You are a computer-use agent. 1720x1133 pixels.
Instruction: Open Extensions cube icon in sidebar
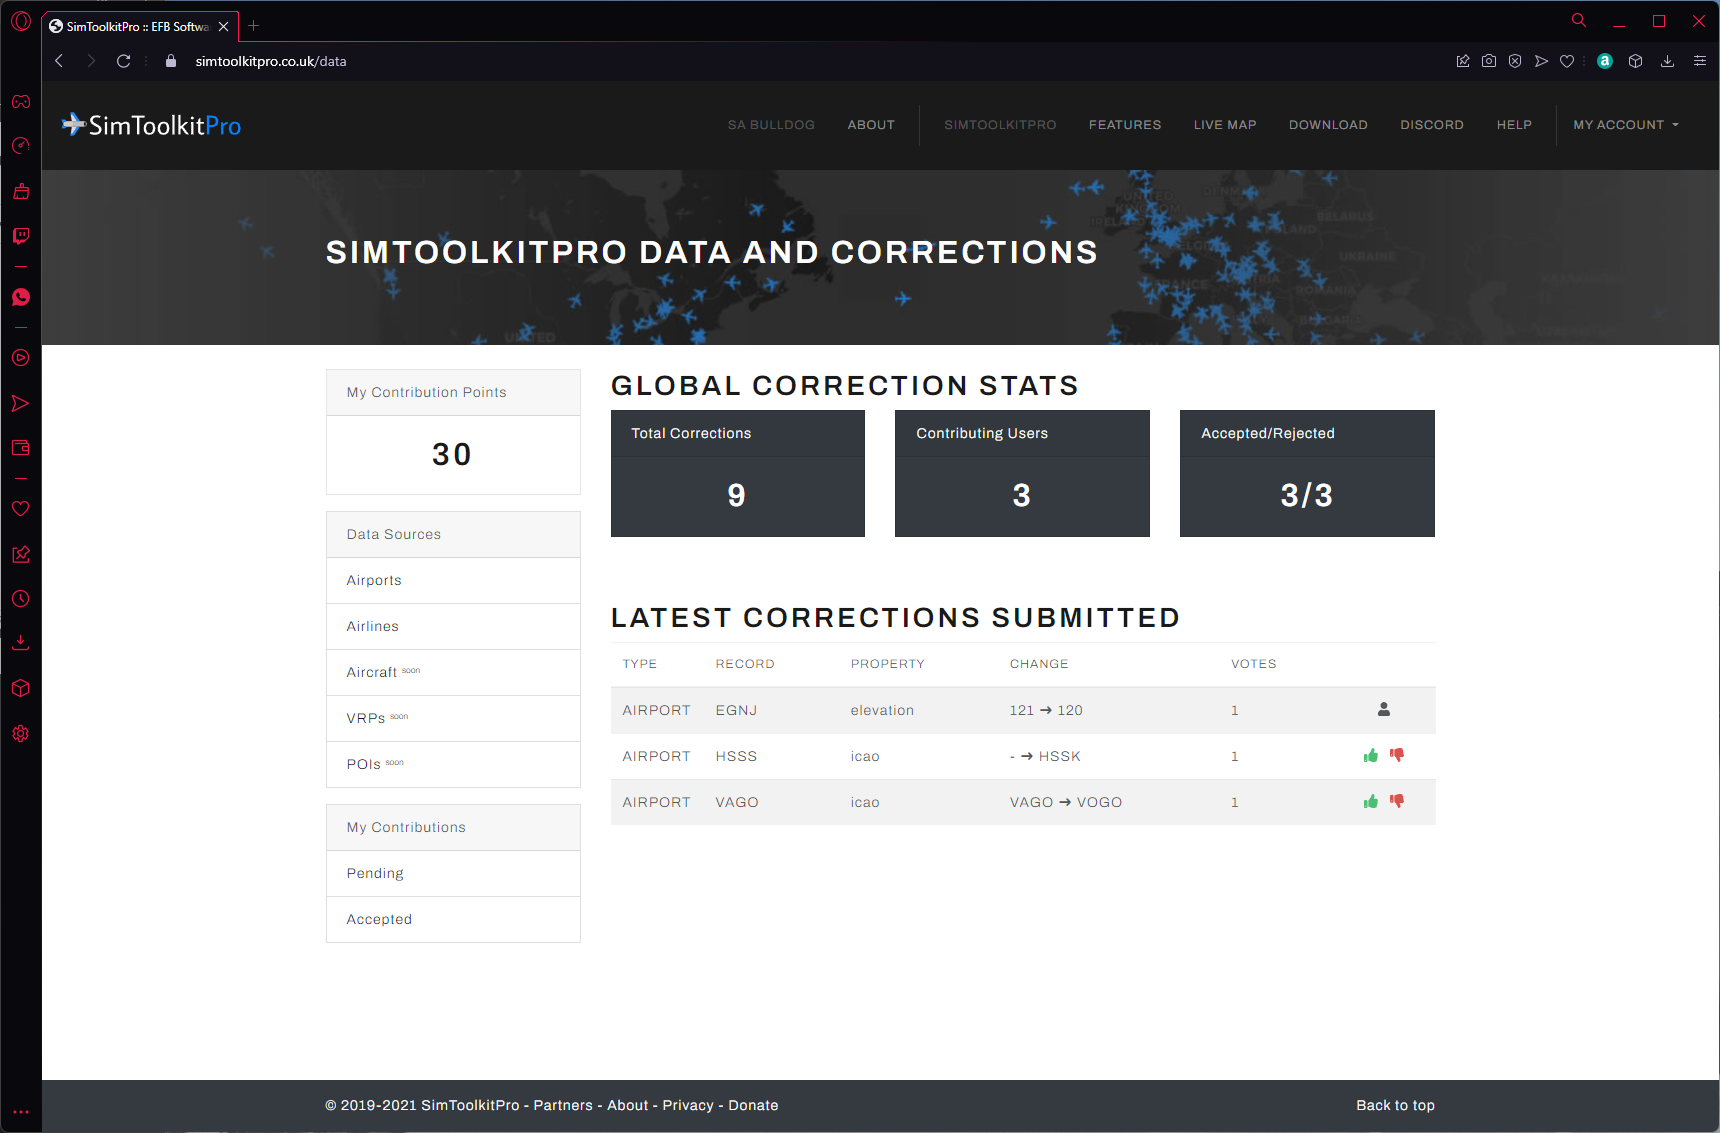click(21, 689)
